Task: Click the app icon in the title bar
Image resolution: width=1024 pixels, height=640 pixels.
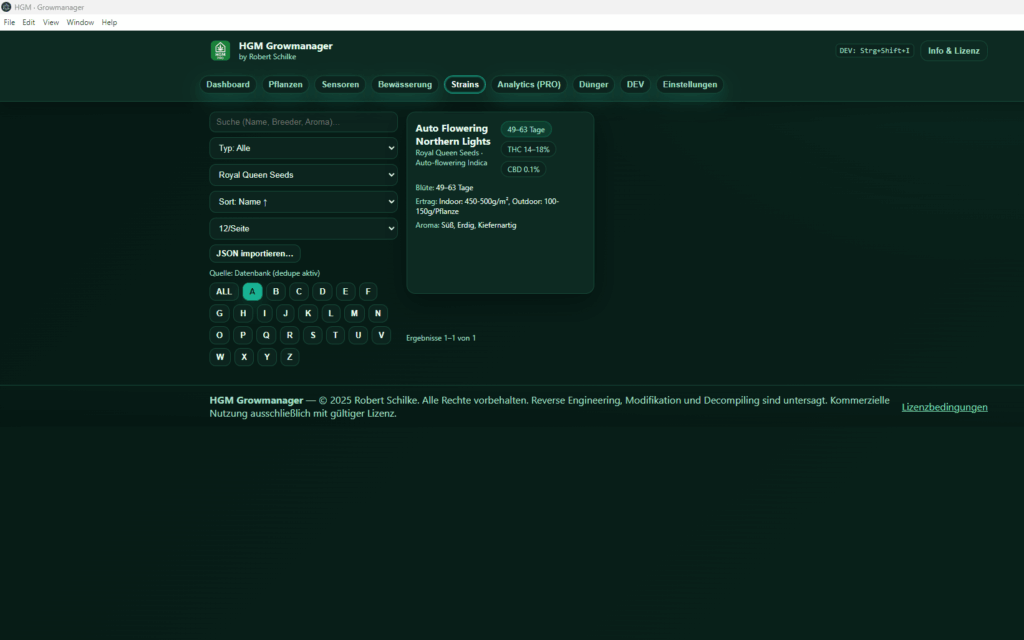Action: coord(8,6)
